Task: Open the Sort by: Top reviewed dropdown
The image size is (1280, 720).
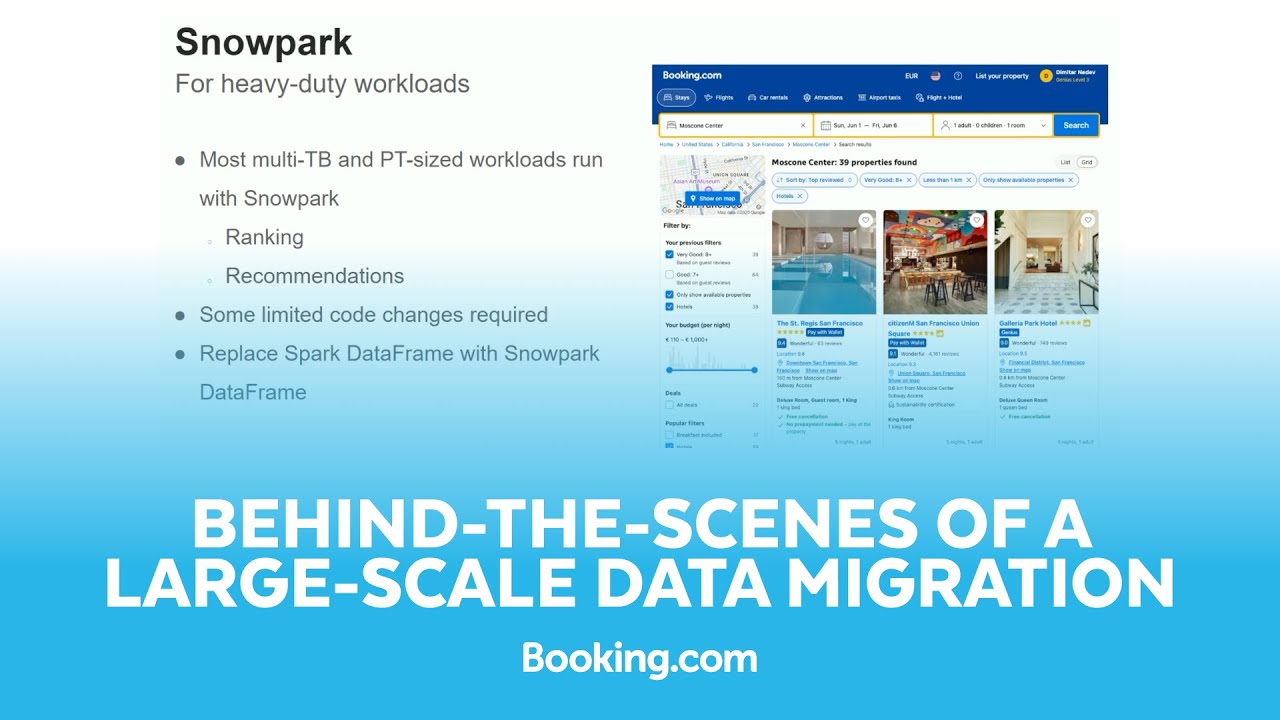Action: pyautogui.click(x=815, y=180)
